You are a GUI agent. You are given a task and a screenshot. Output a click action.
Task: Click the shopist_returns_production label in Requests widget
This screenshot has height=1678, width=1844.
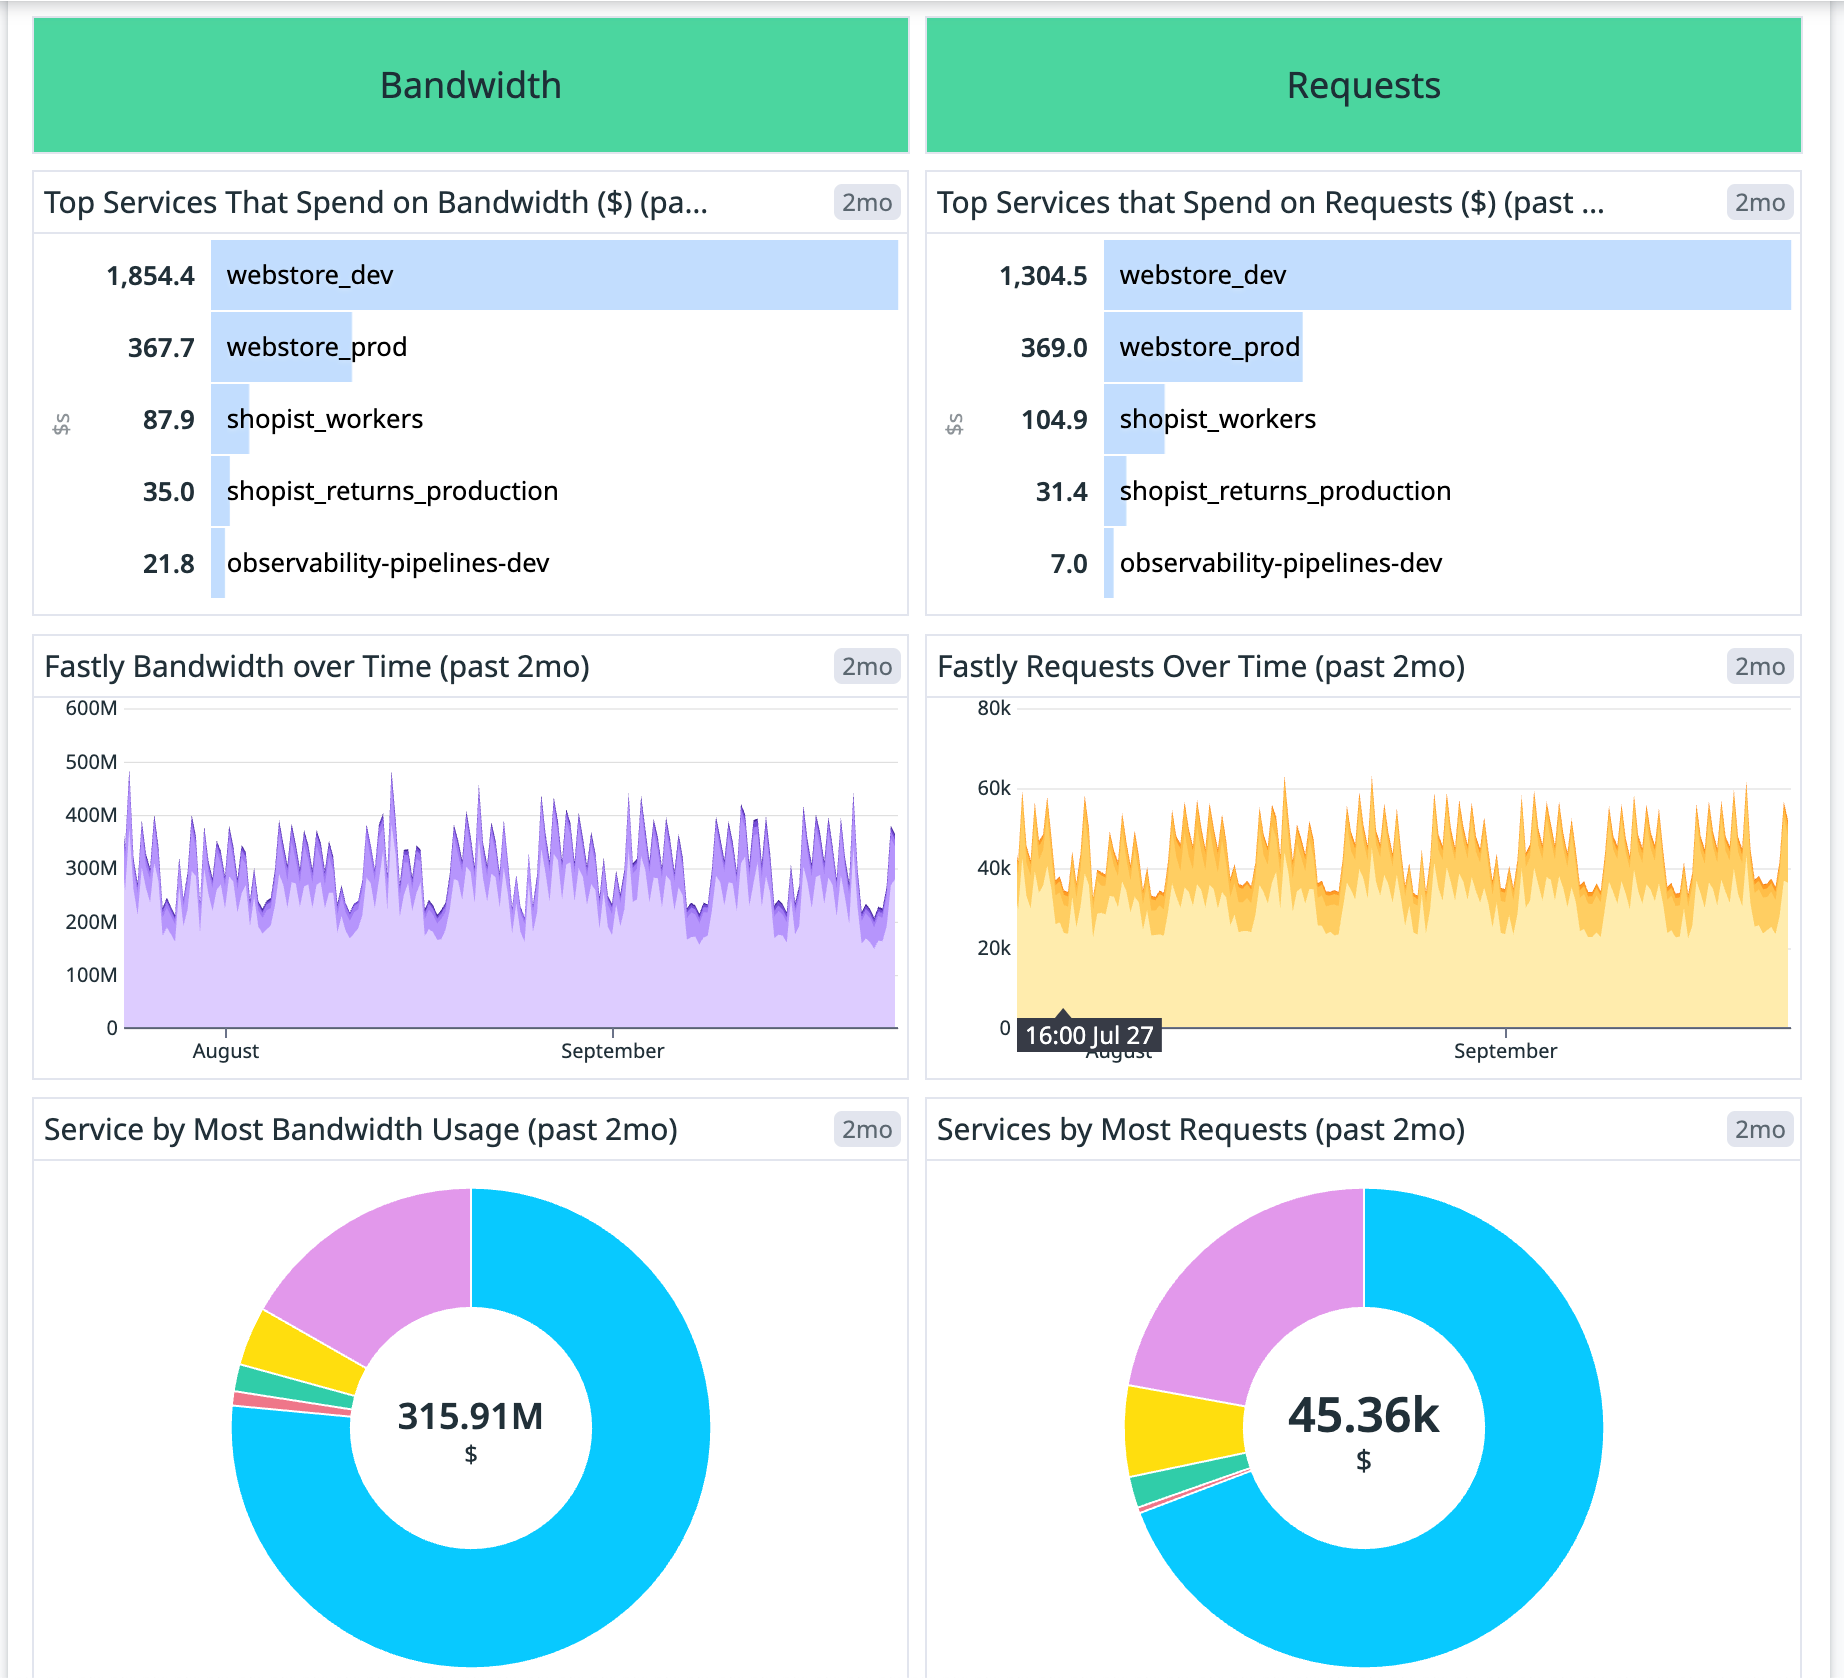click(1285, 491)
